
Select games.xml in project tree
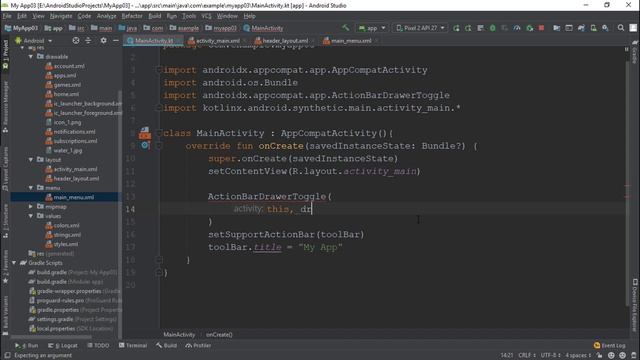click(x=63, y=85)
